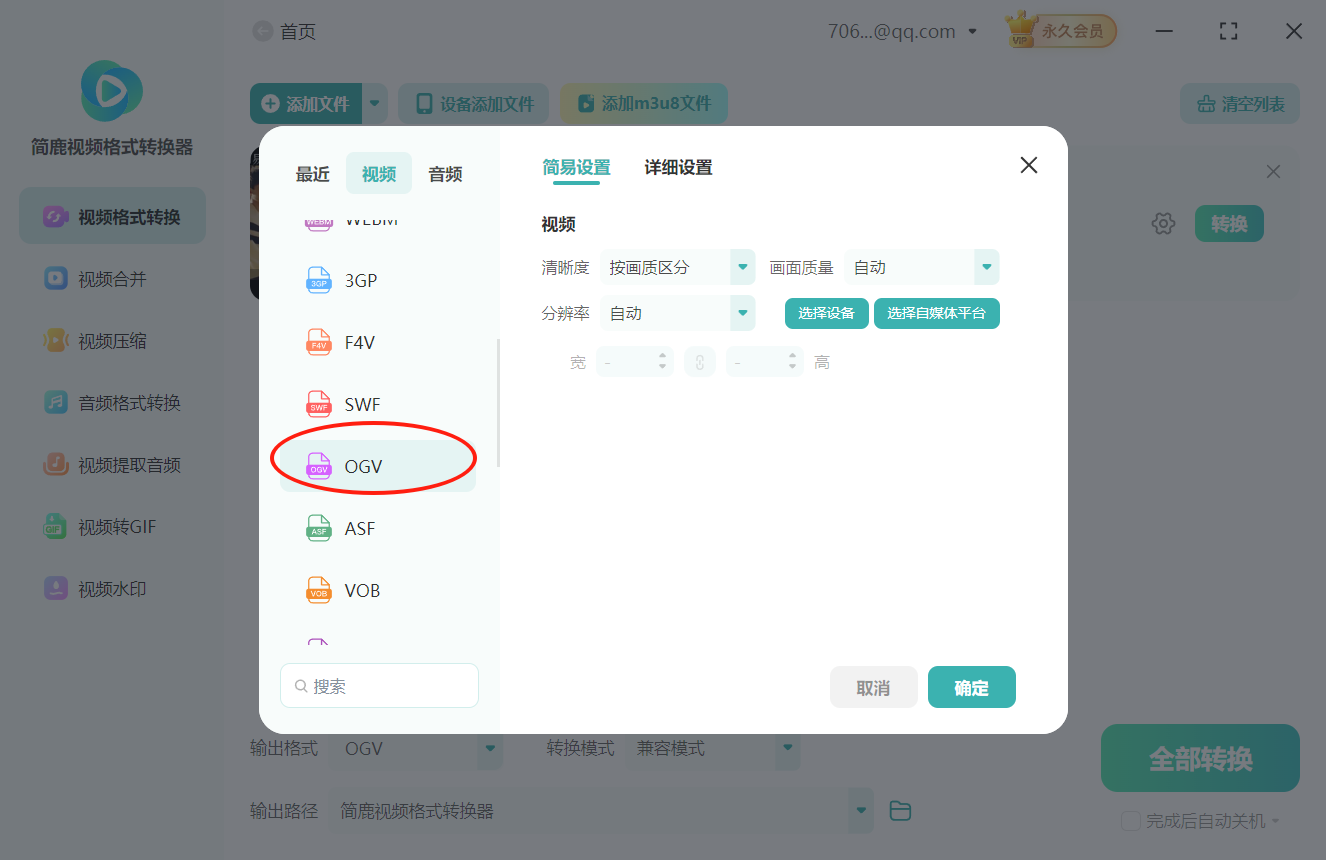
Task: Switch to the 音频 format category tab
Action: 444,173
